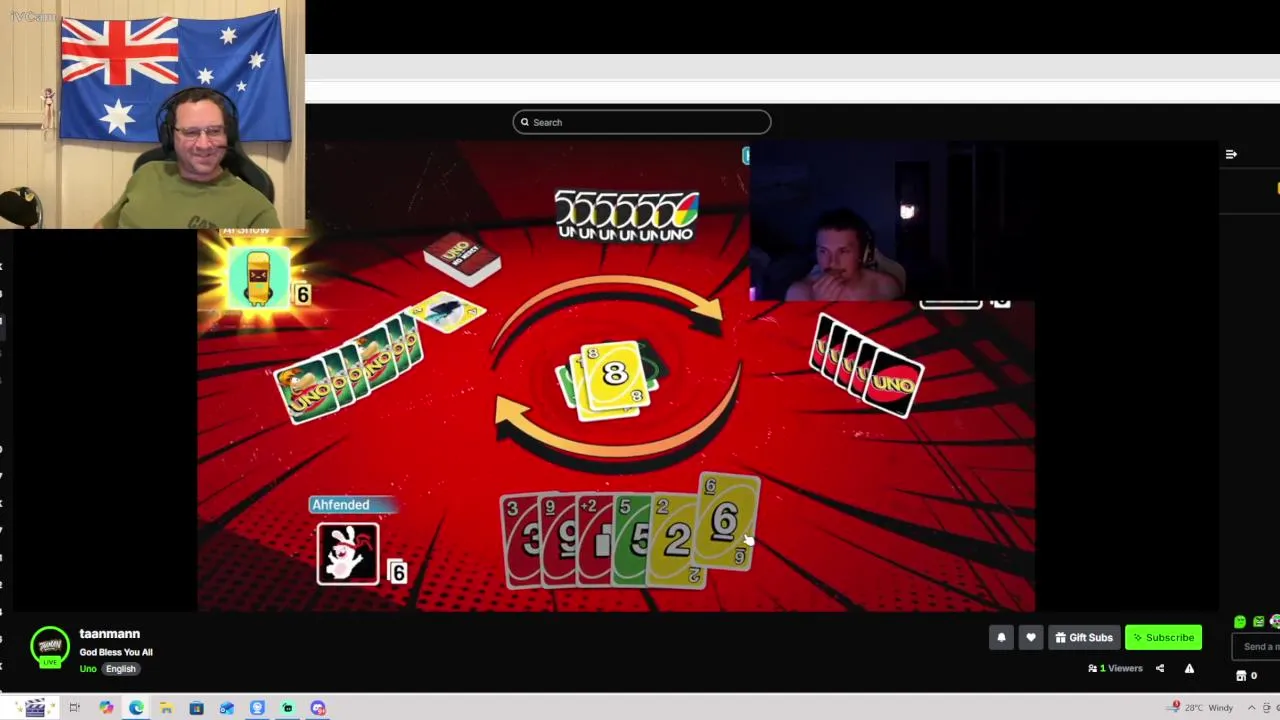Click the notification bell icon
Image resolution: width=1280 pixels, height=720 pixels.
pyautogui.click(x=1001, y=638)
